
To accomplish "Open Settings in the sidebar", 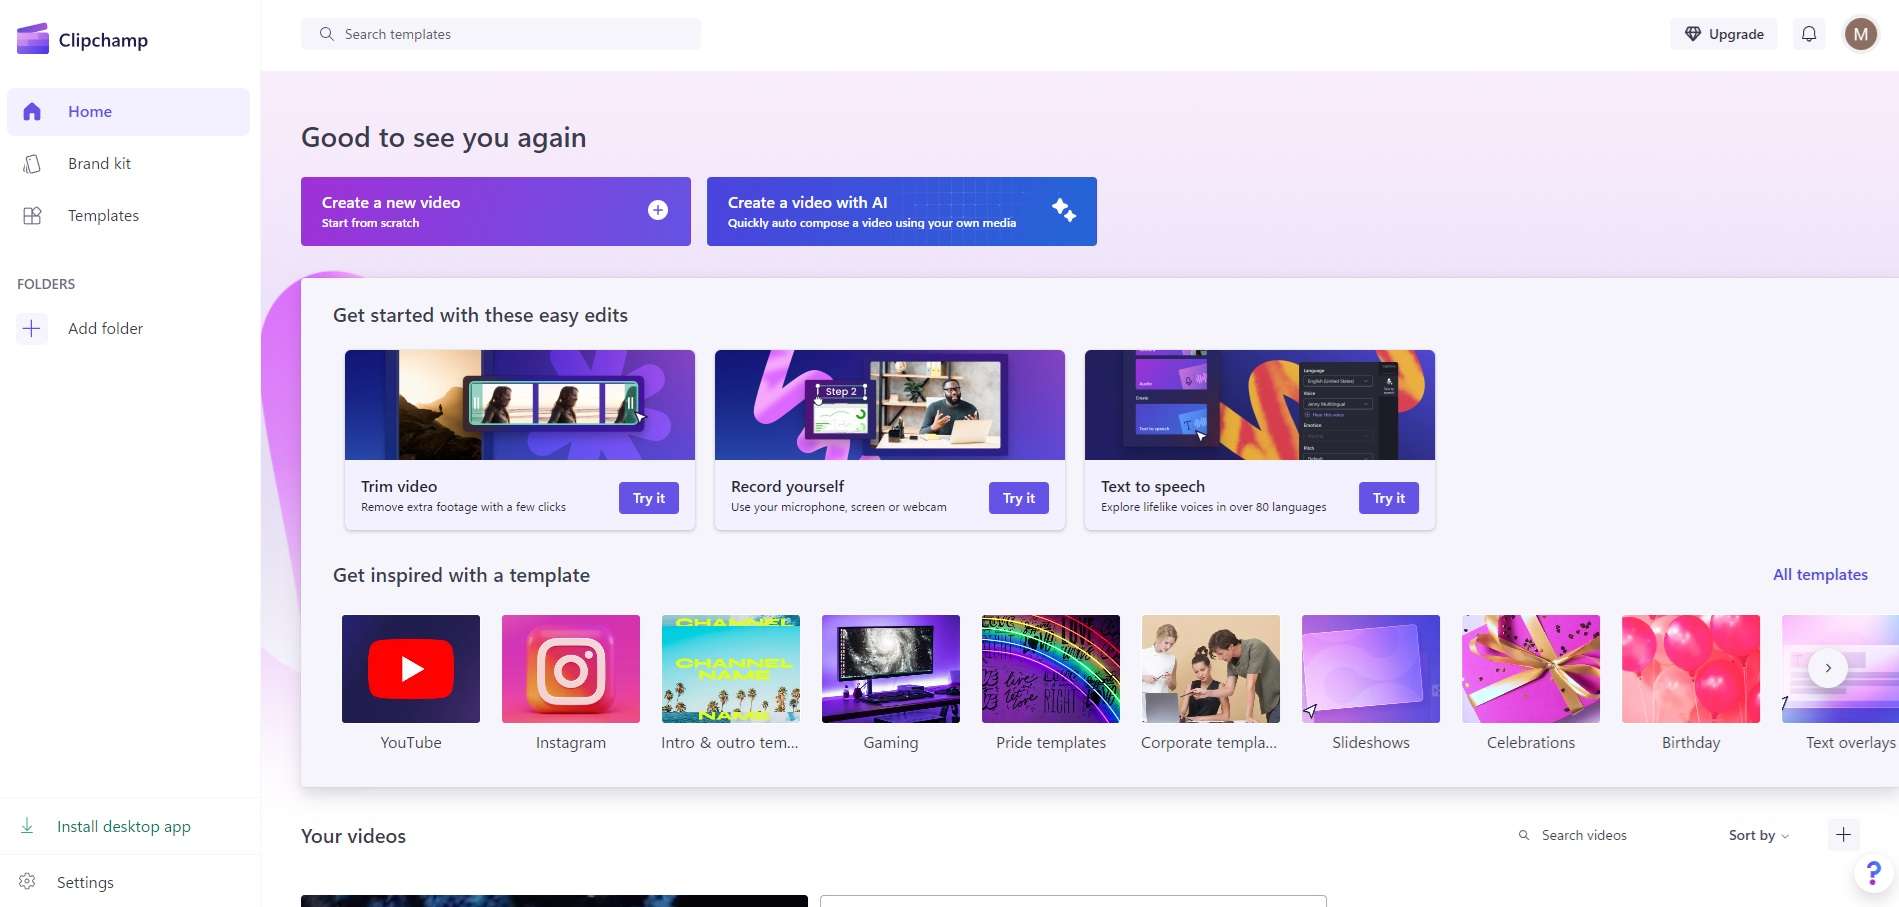I will (x=128, y=882).
